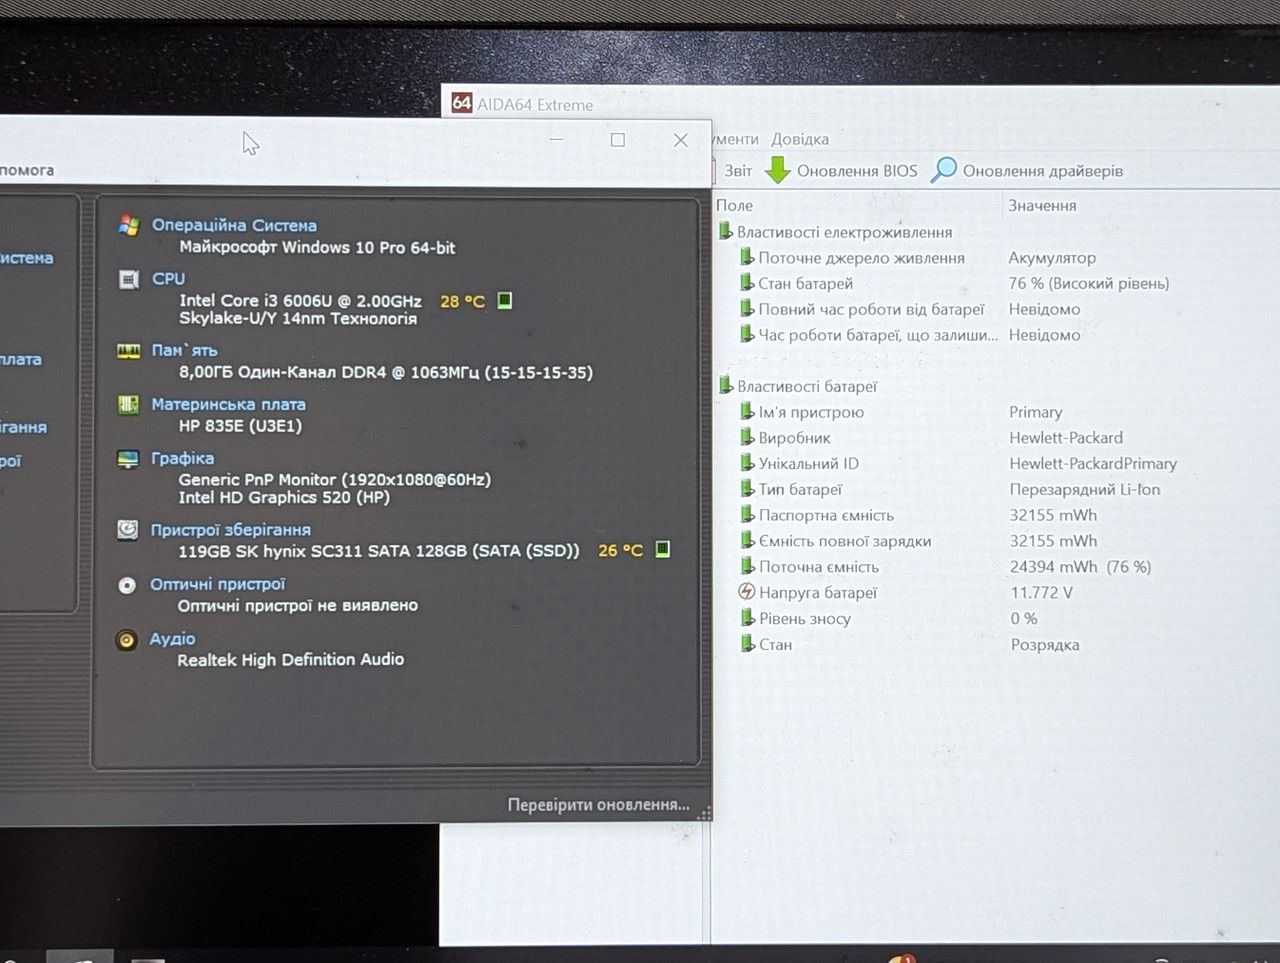Click the Значення column header in AIDA64
Viewport: 1280px width, 963px height.
(1042, 205)
